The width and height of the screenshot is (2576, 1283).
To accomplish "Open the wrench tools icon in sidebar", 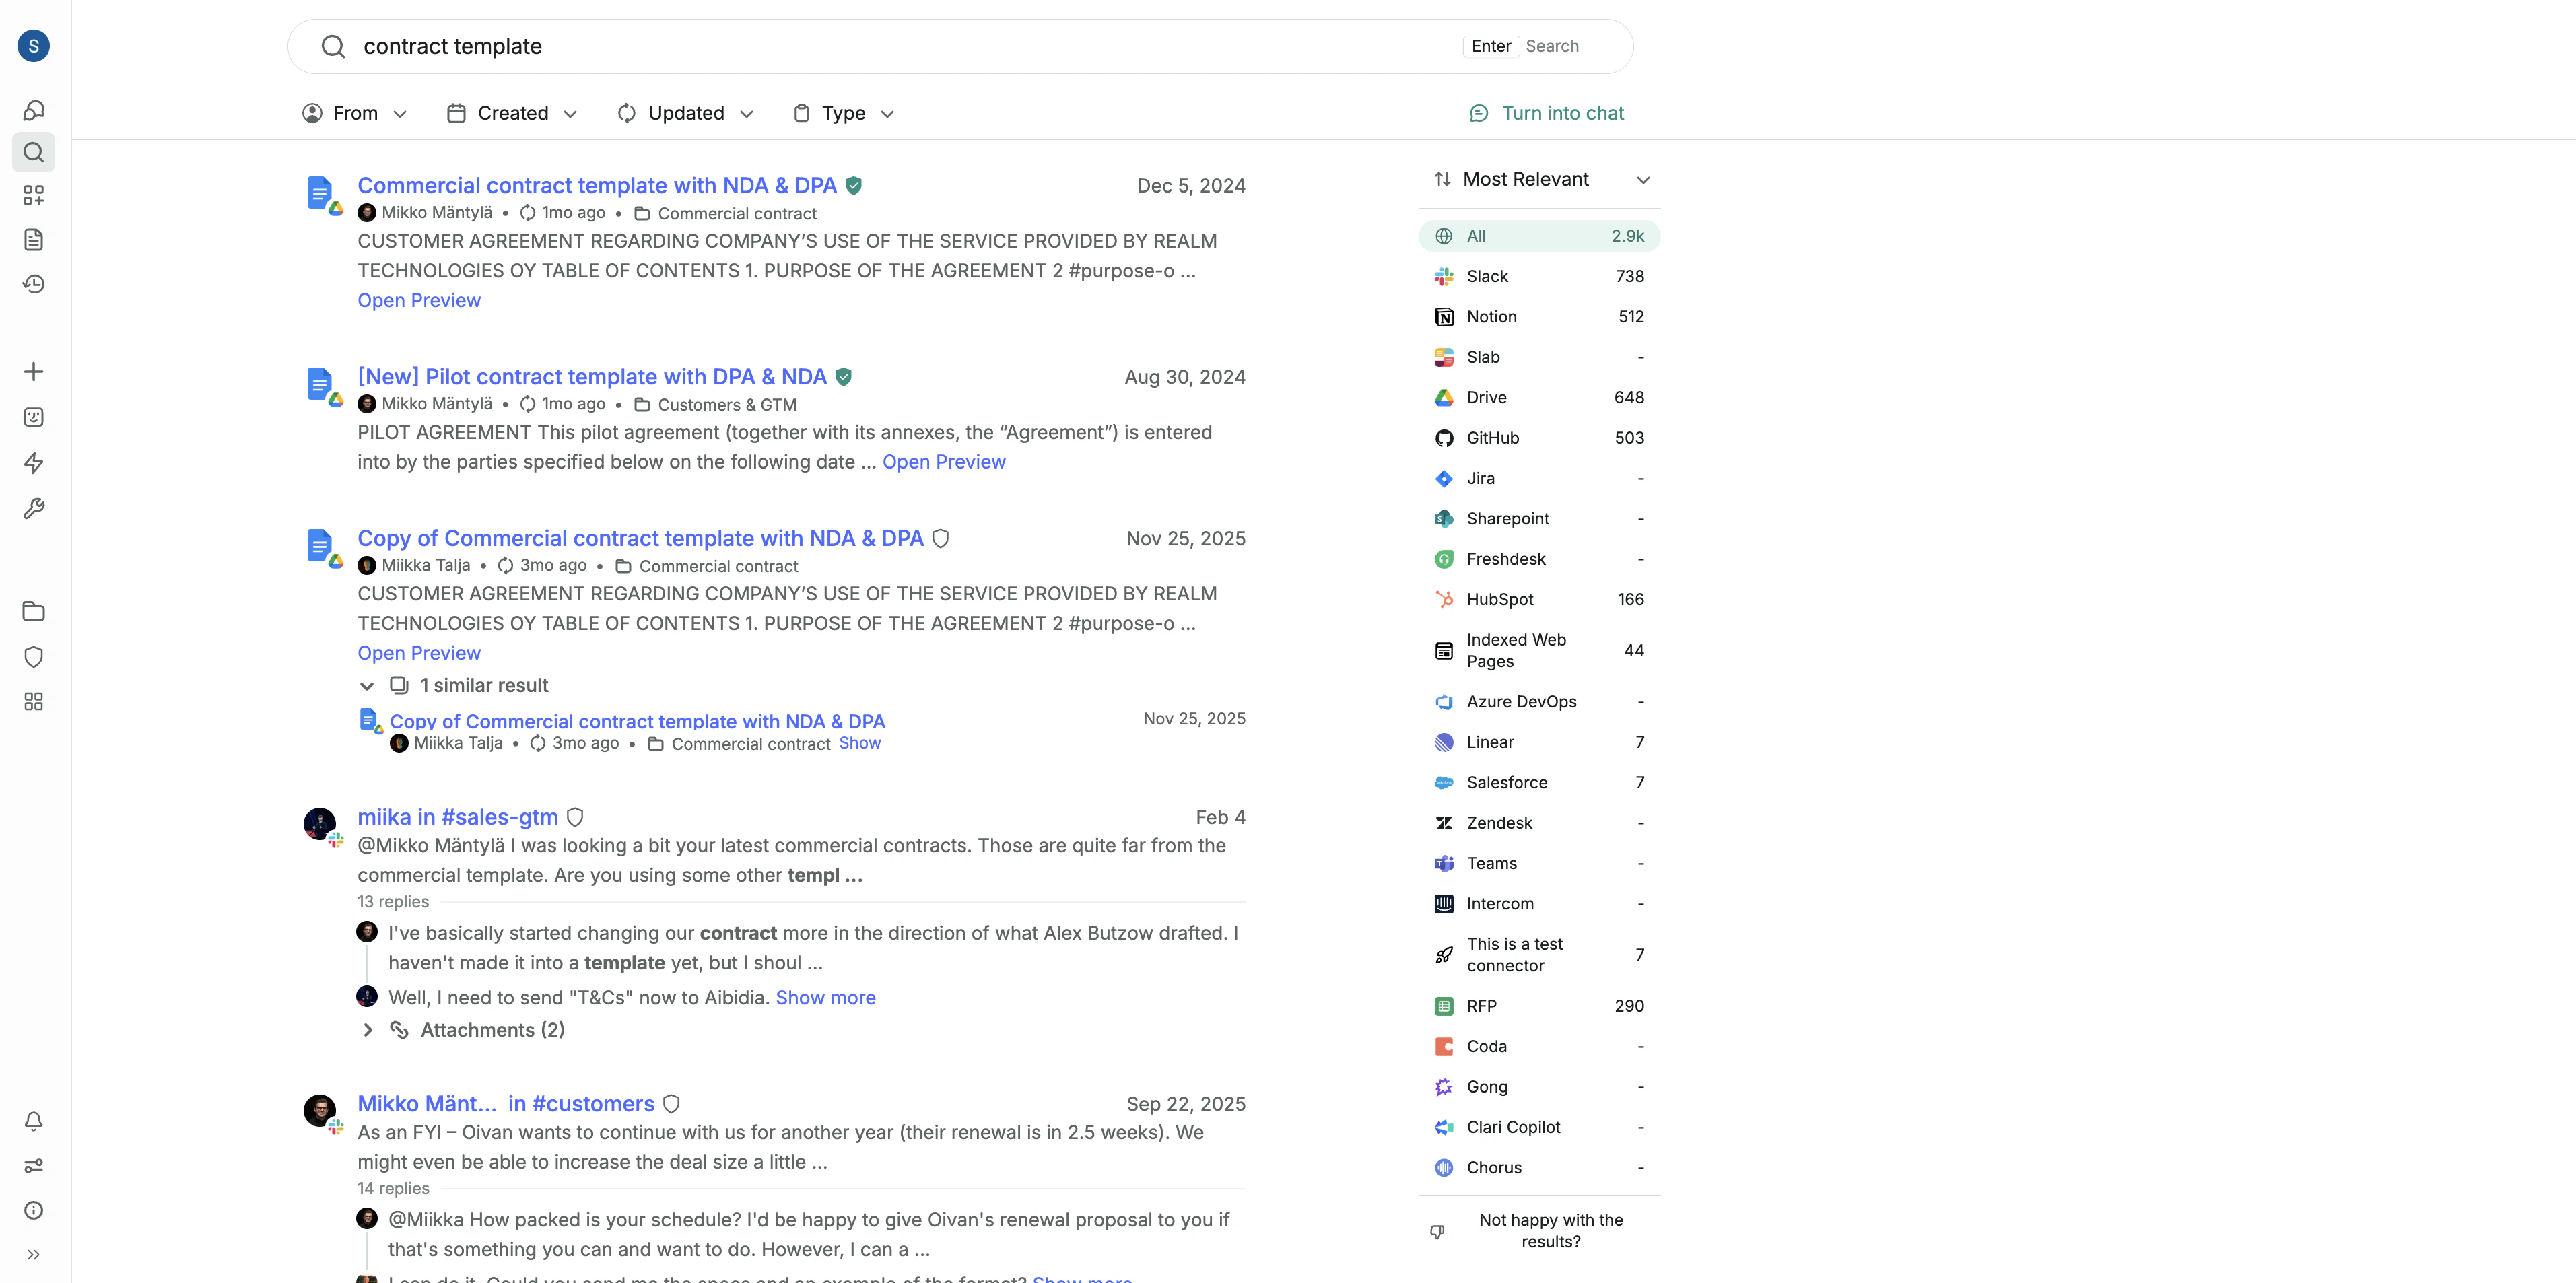I will 33,509.
